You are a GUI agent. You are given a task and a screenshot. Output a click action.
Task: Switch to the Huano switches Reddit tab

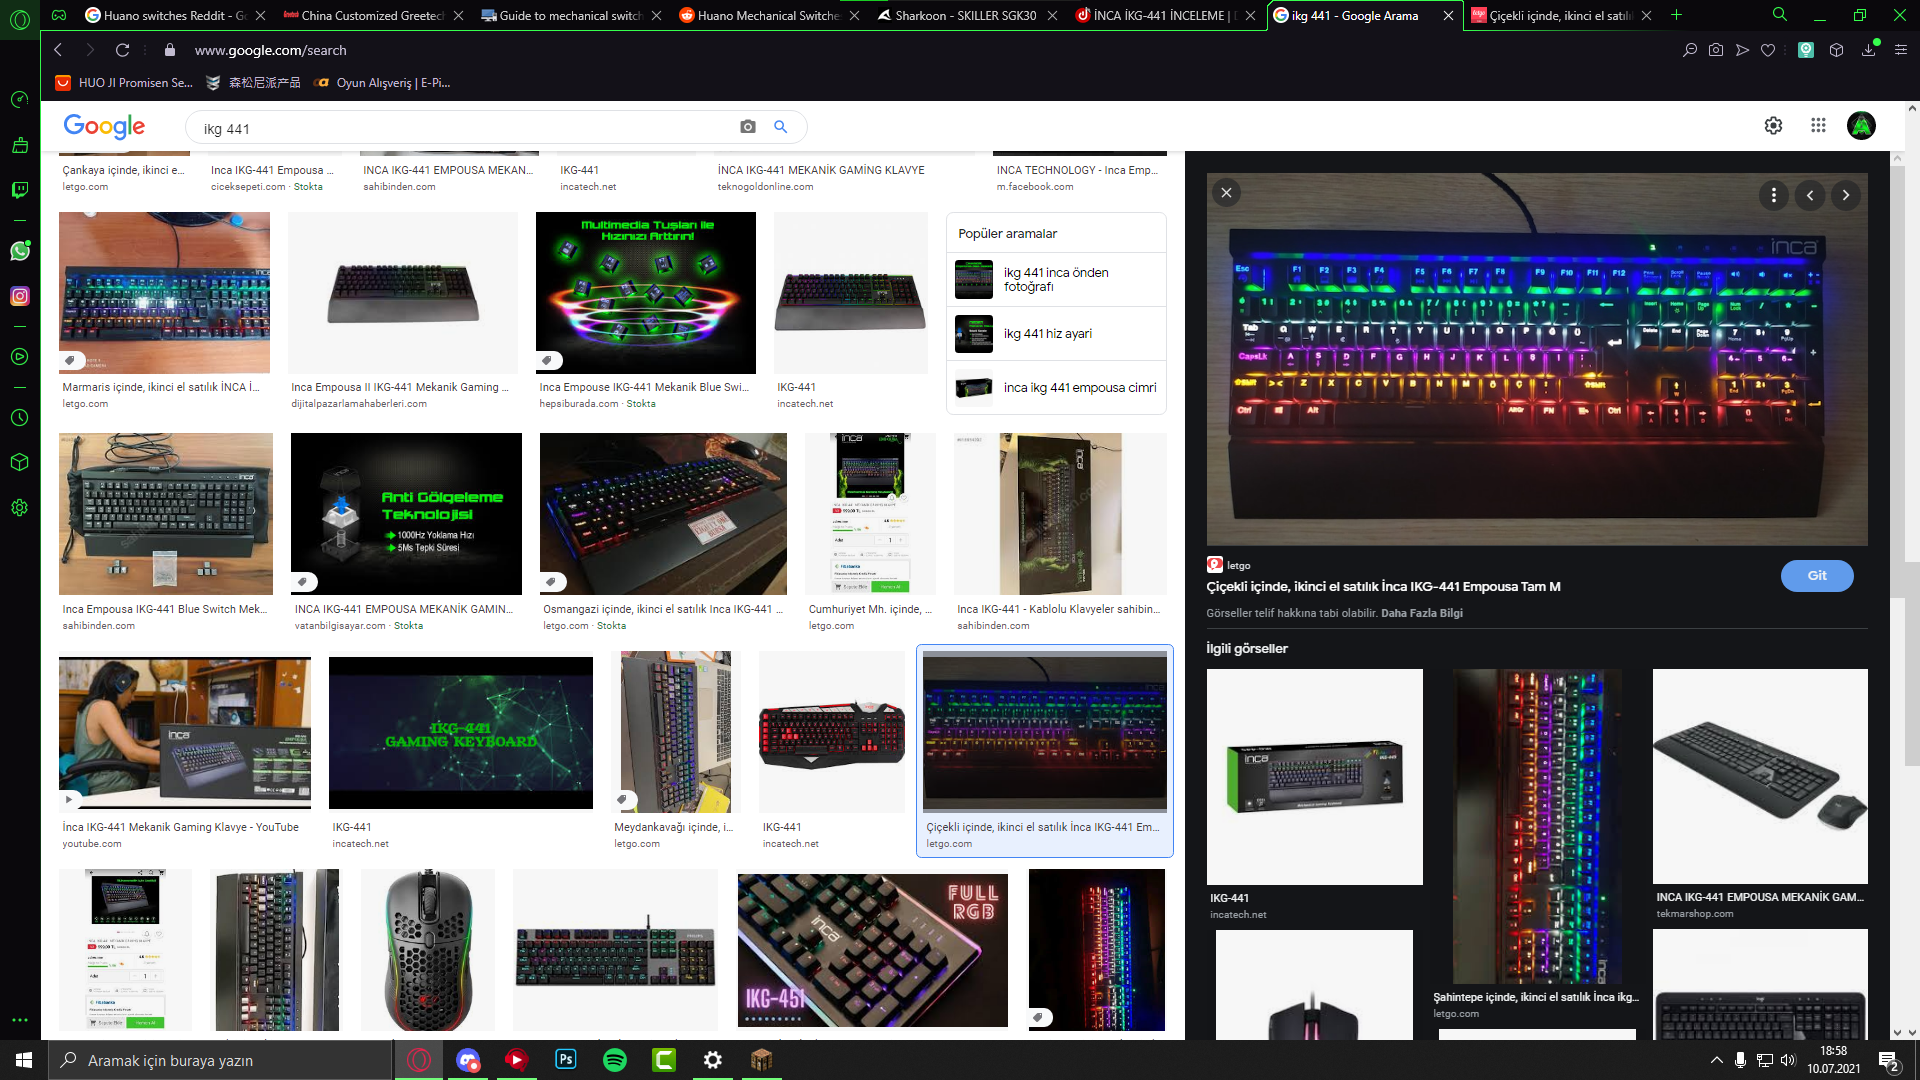coord(175,15)
